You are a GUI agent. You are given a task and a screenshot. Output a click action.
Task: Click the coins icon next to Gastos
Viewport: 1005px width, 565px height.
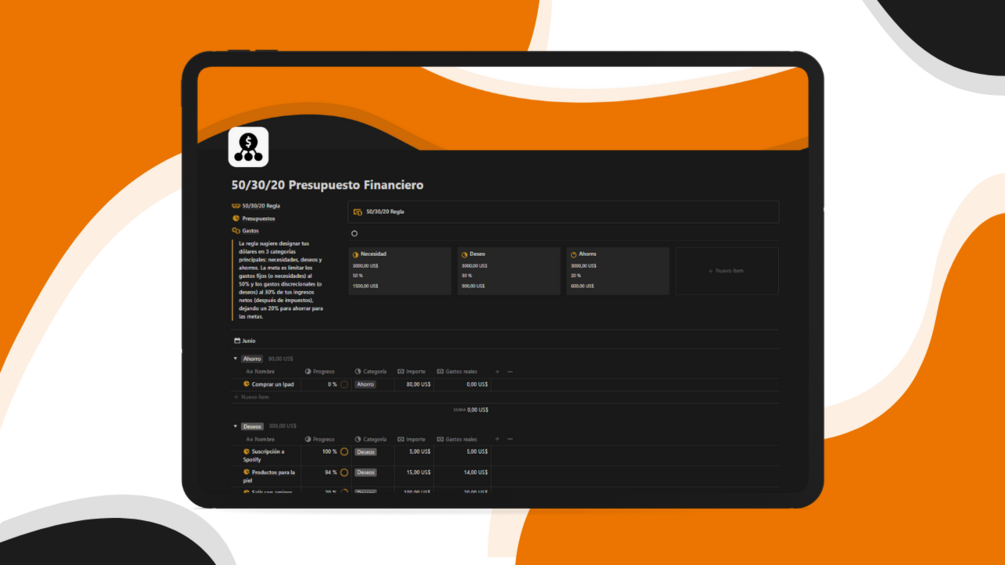(x=236, y=231)
